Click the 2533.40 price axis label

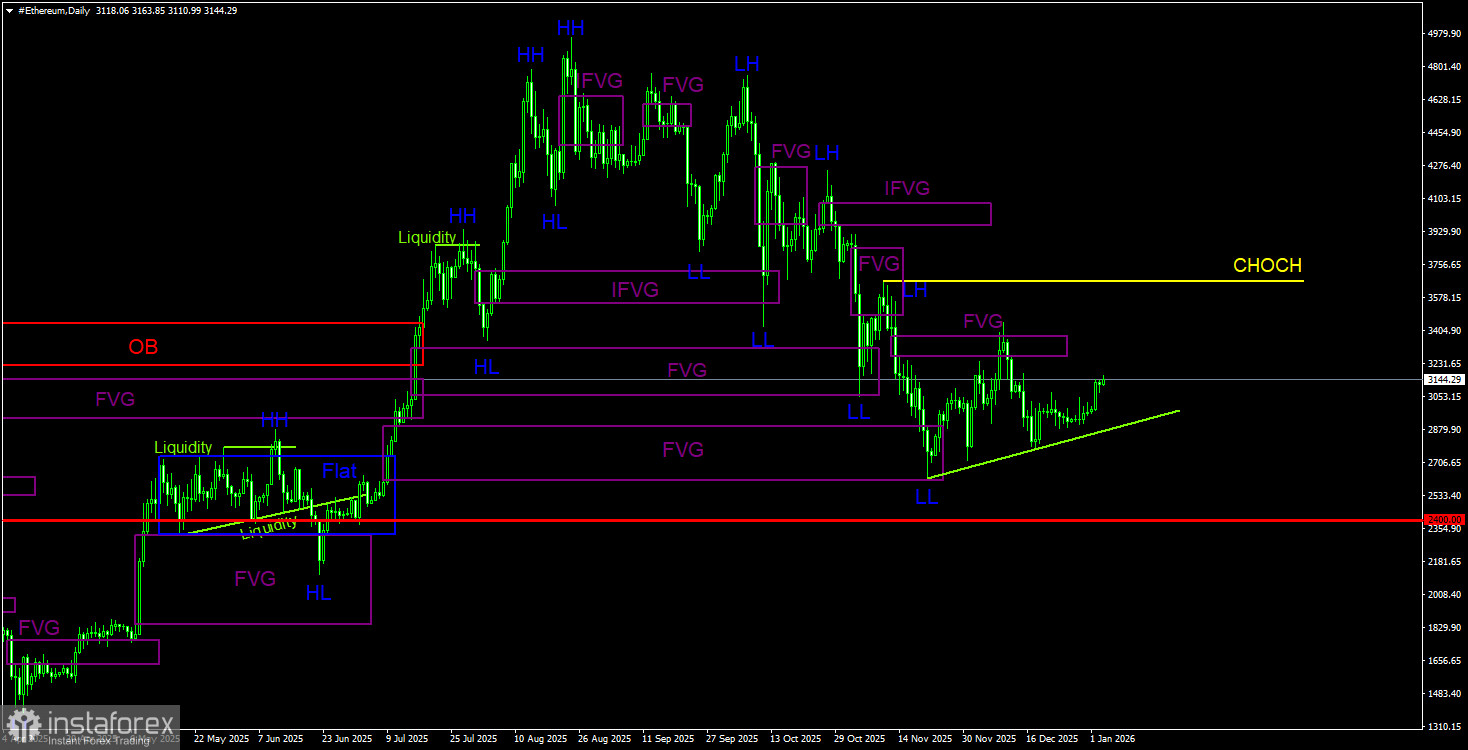[1444, 496]
